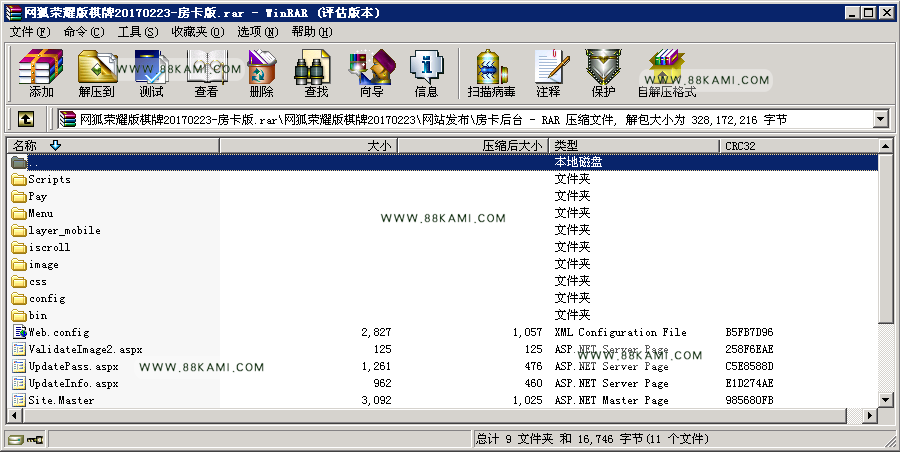Select the iscroll folder row

(443, 247)
